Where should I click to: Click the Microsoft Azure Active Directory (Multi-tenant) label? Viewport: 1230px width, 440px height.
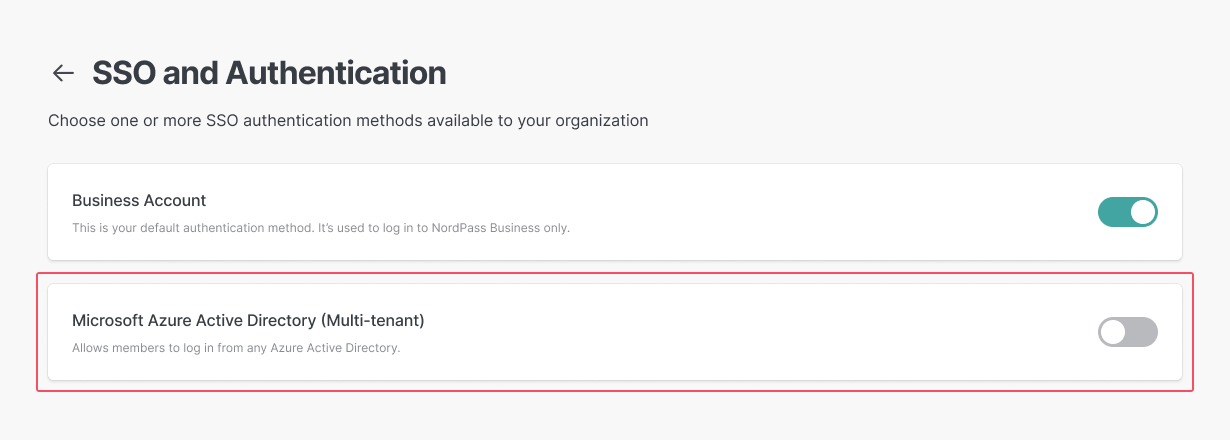(x=248, y=321)
